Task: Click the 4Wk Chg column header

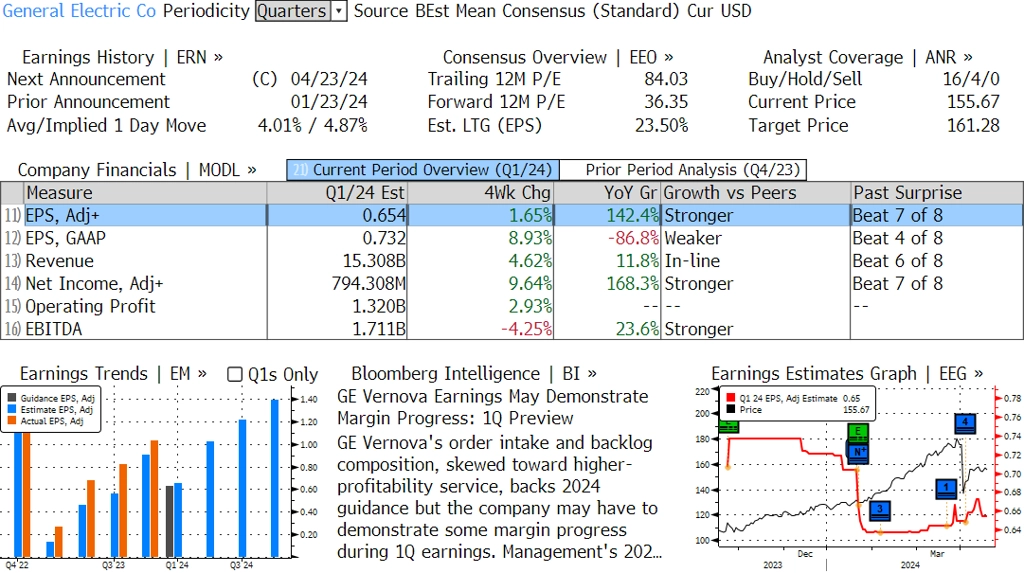Action: tap(481, 193)
